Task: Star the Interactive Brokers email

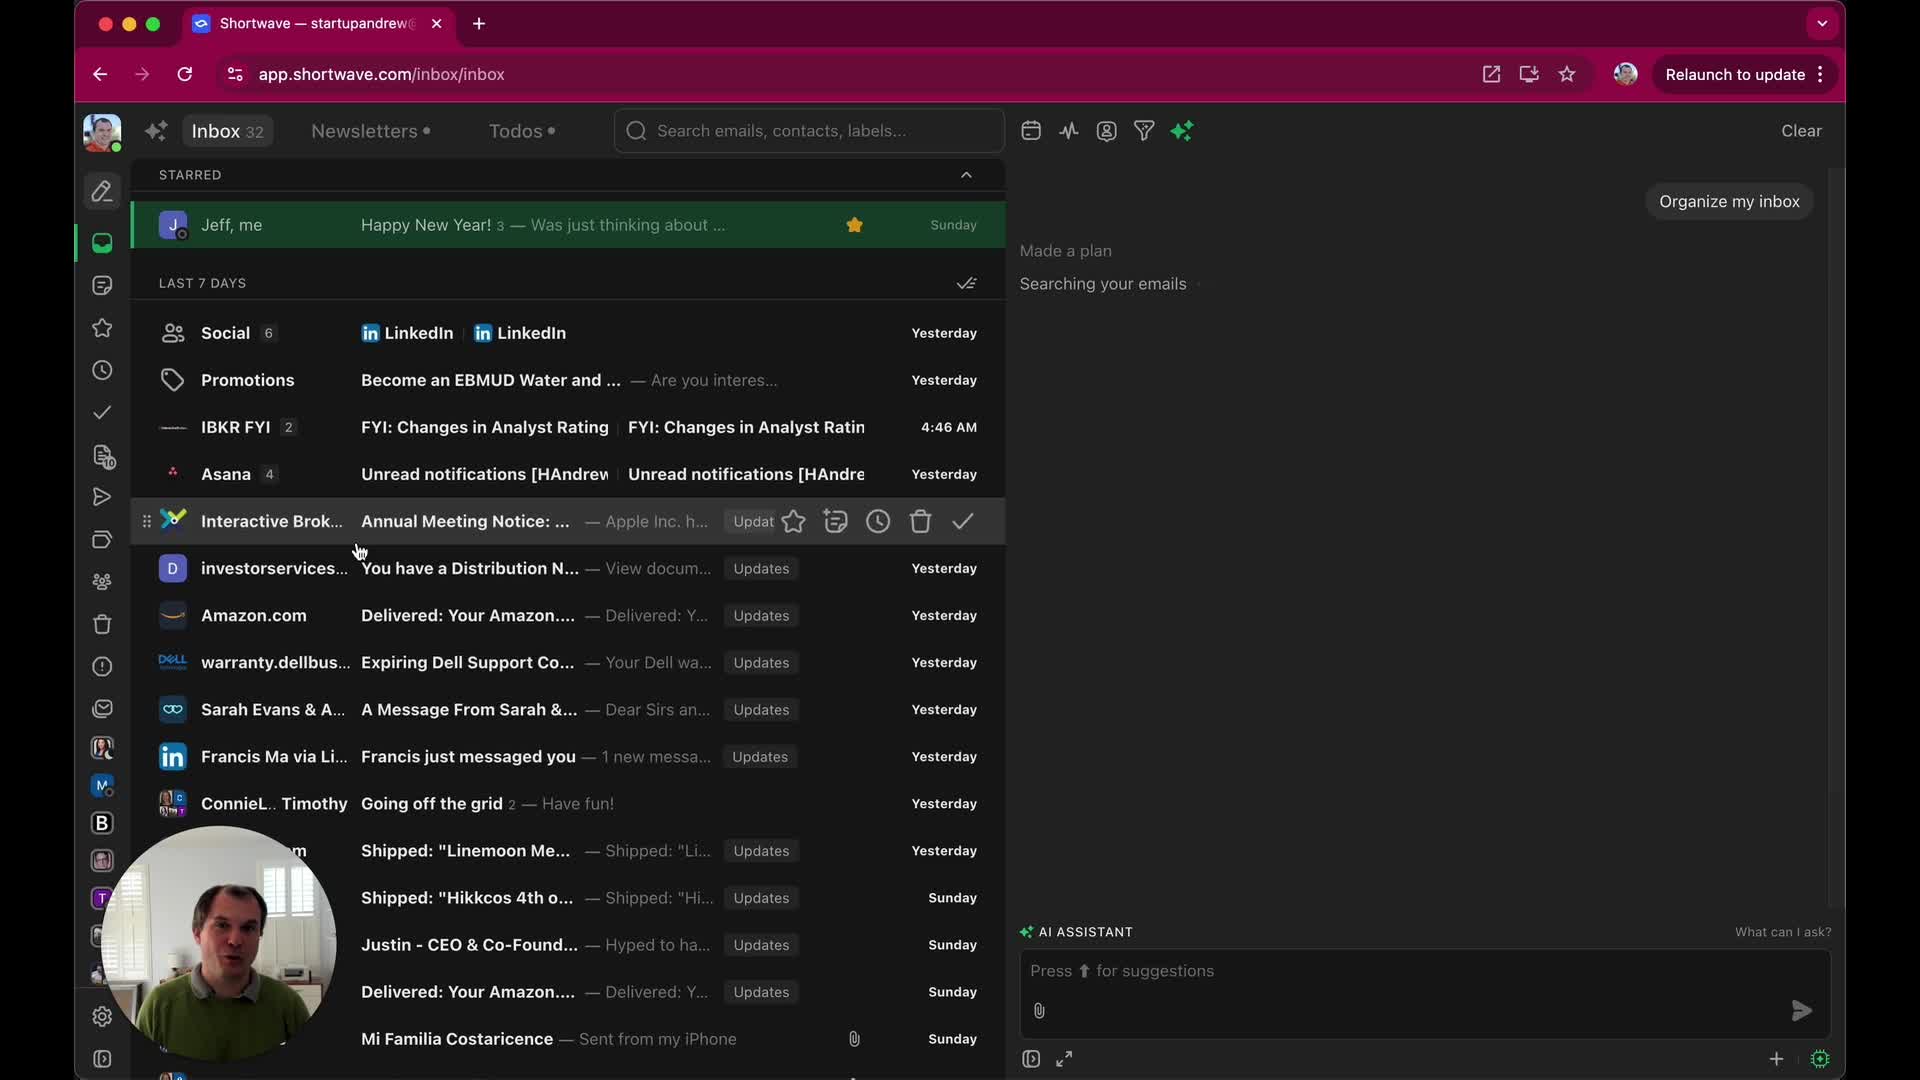Action: click(793, 521)
